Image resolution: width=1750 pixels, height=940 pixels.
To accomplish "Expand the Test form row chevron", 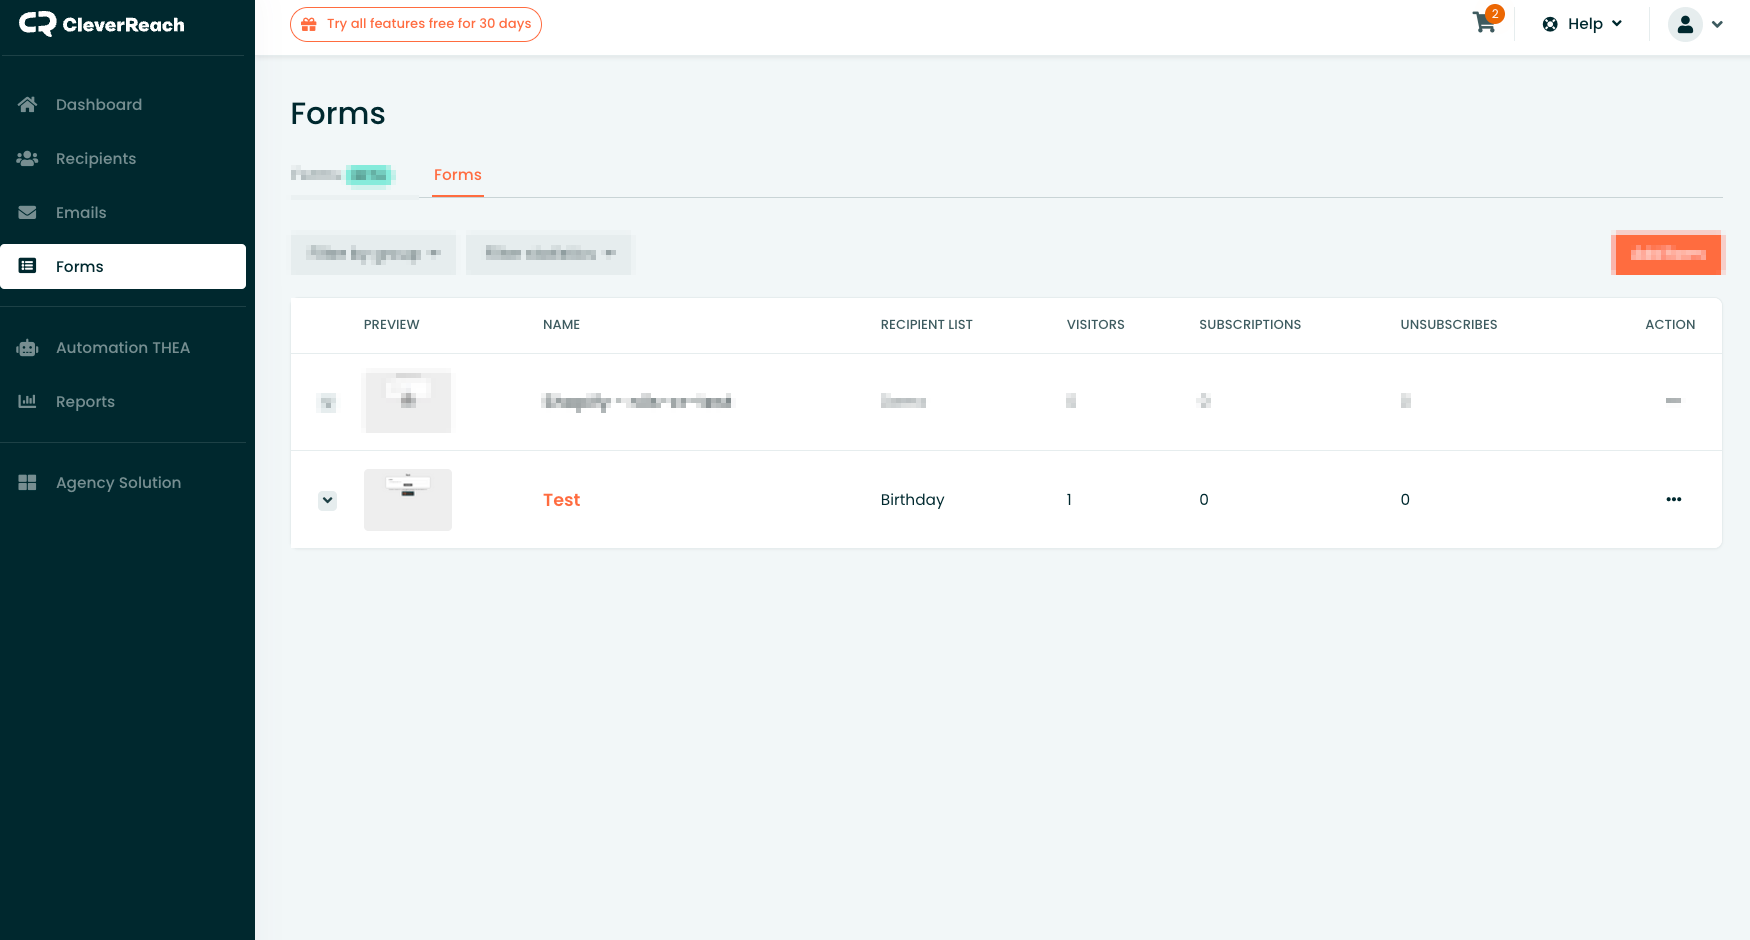I will 327,500.
